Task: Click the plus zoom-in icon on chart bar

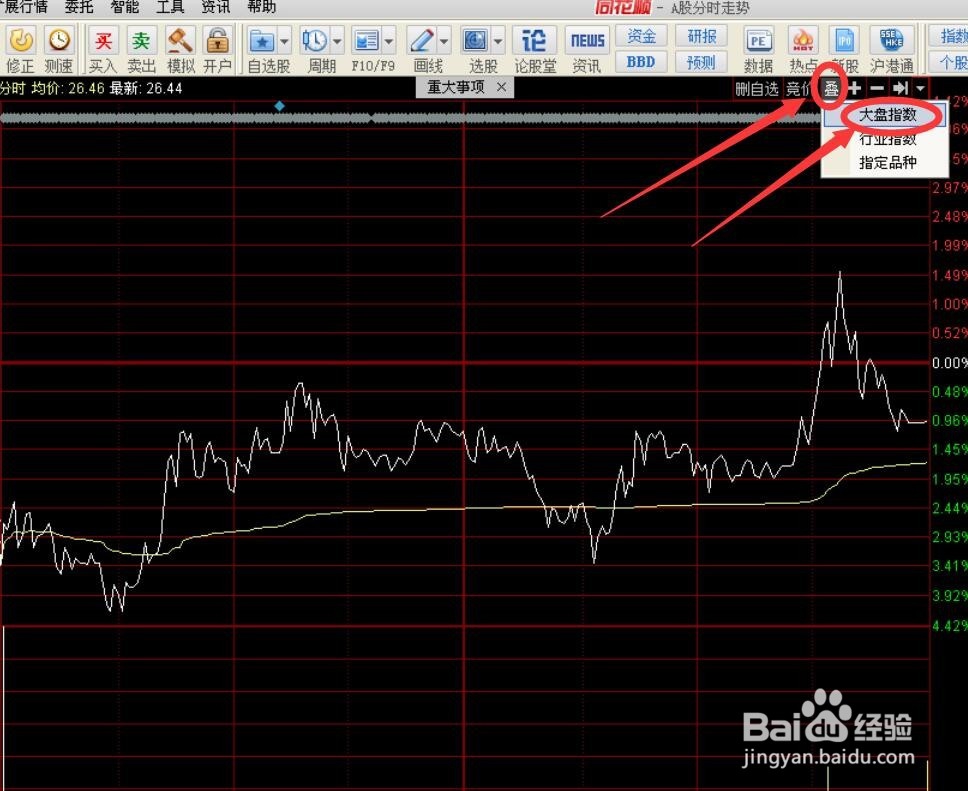Action: click(x=854, y=89)
